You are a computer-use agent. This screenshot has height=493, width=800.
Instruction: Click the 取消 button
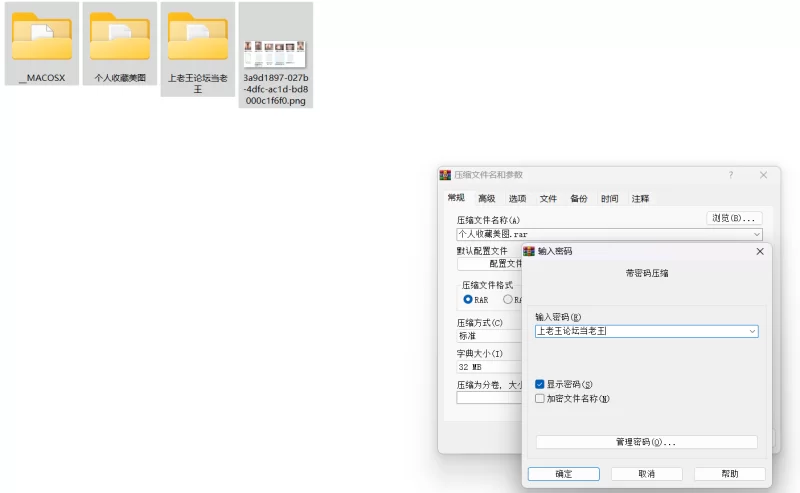pos(646,474)
